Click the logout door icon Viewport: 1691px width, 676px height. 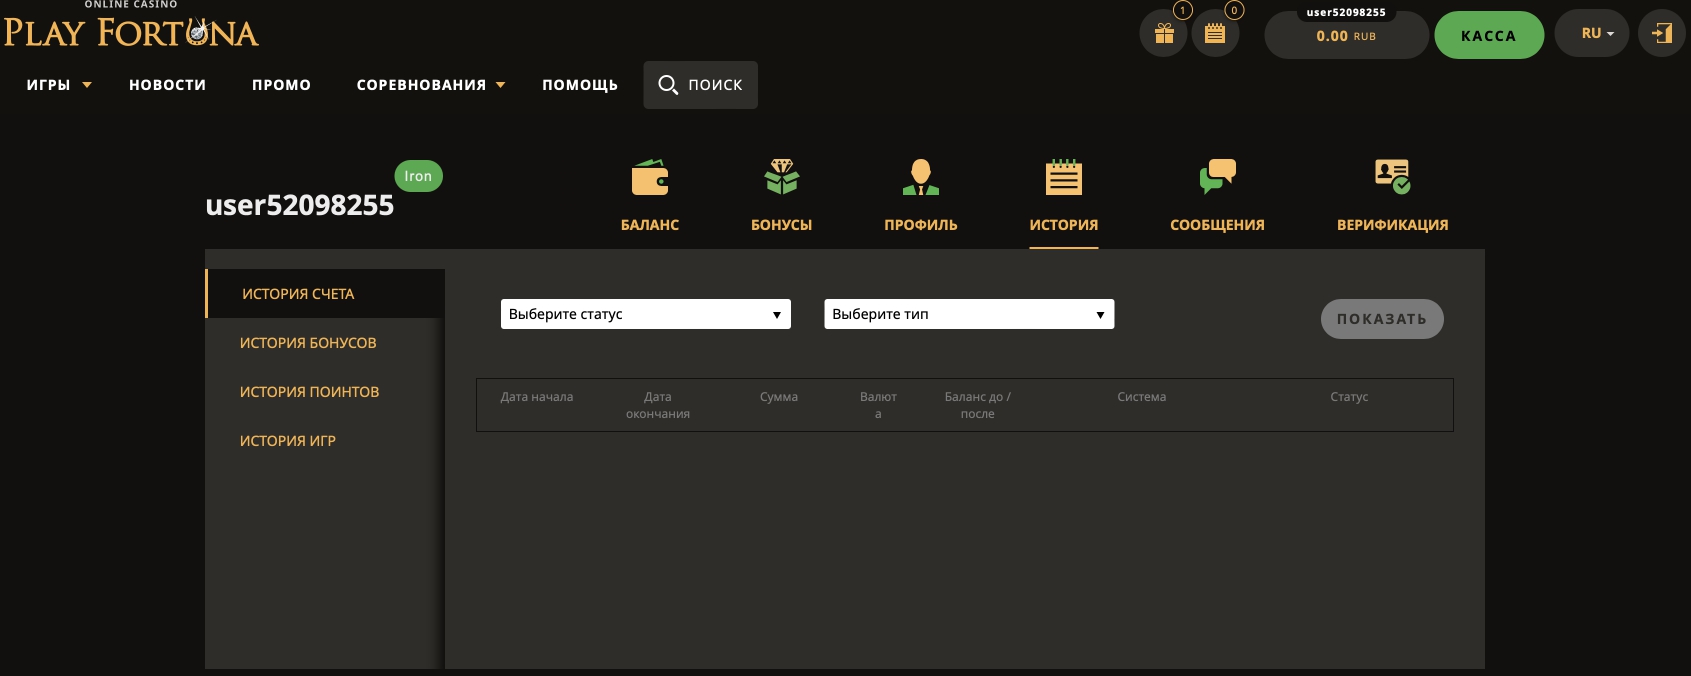[1662, 34]
